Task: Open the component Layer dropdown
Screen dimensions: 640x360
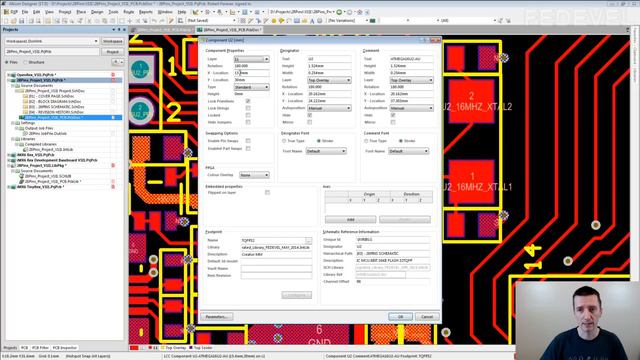Action: tap(251, 59)
